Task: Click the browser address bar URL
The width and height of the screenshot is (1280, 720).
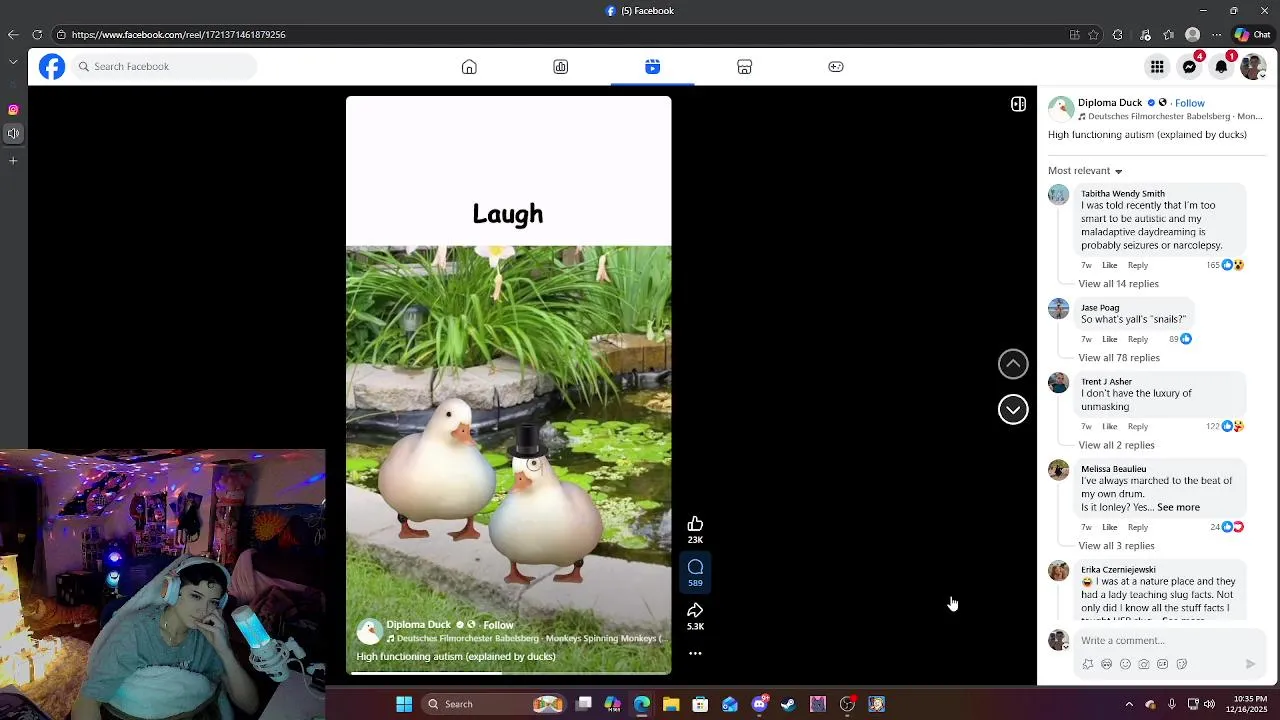Action: [x=178, y=35]
